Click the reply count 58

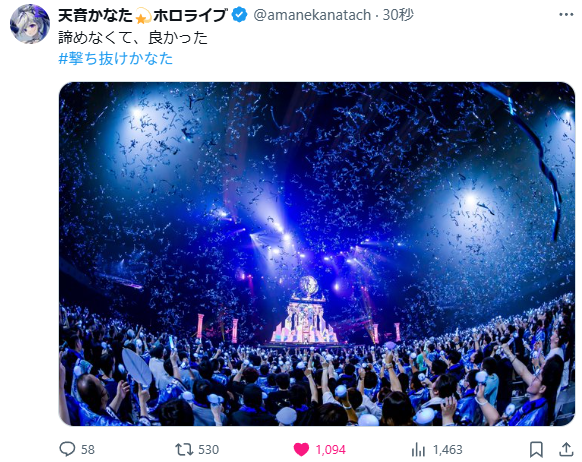click(x=88, y=450)
